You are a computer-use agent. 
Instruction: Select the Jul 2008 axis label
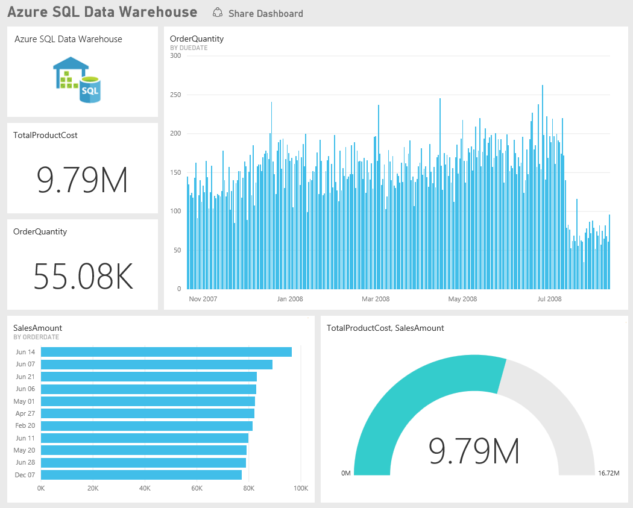[x=549, y=299]
